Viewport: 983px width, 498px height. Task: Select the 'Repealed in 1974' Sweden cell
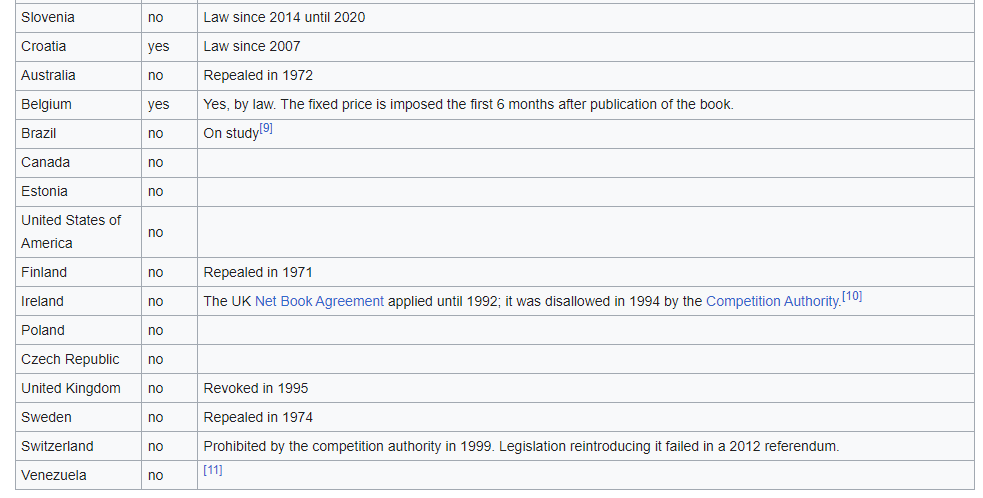[x=586, y=418]
